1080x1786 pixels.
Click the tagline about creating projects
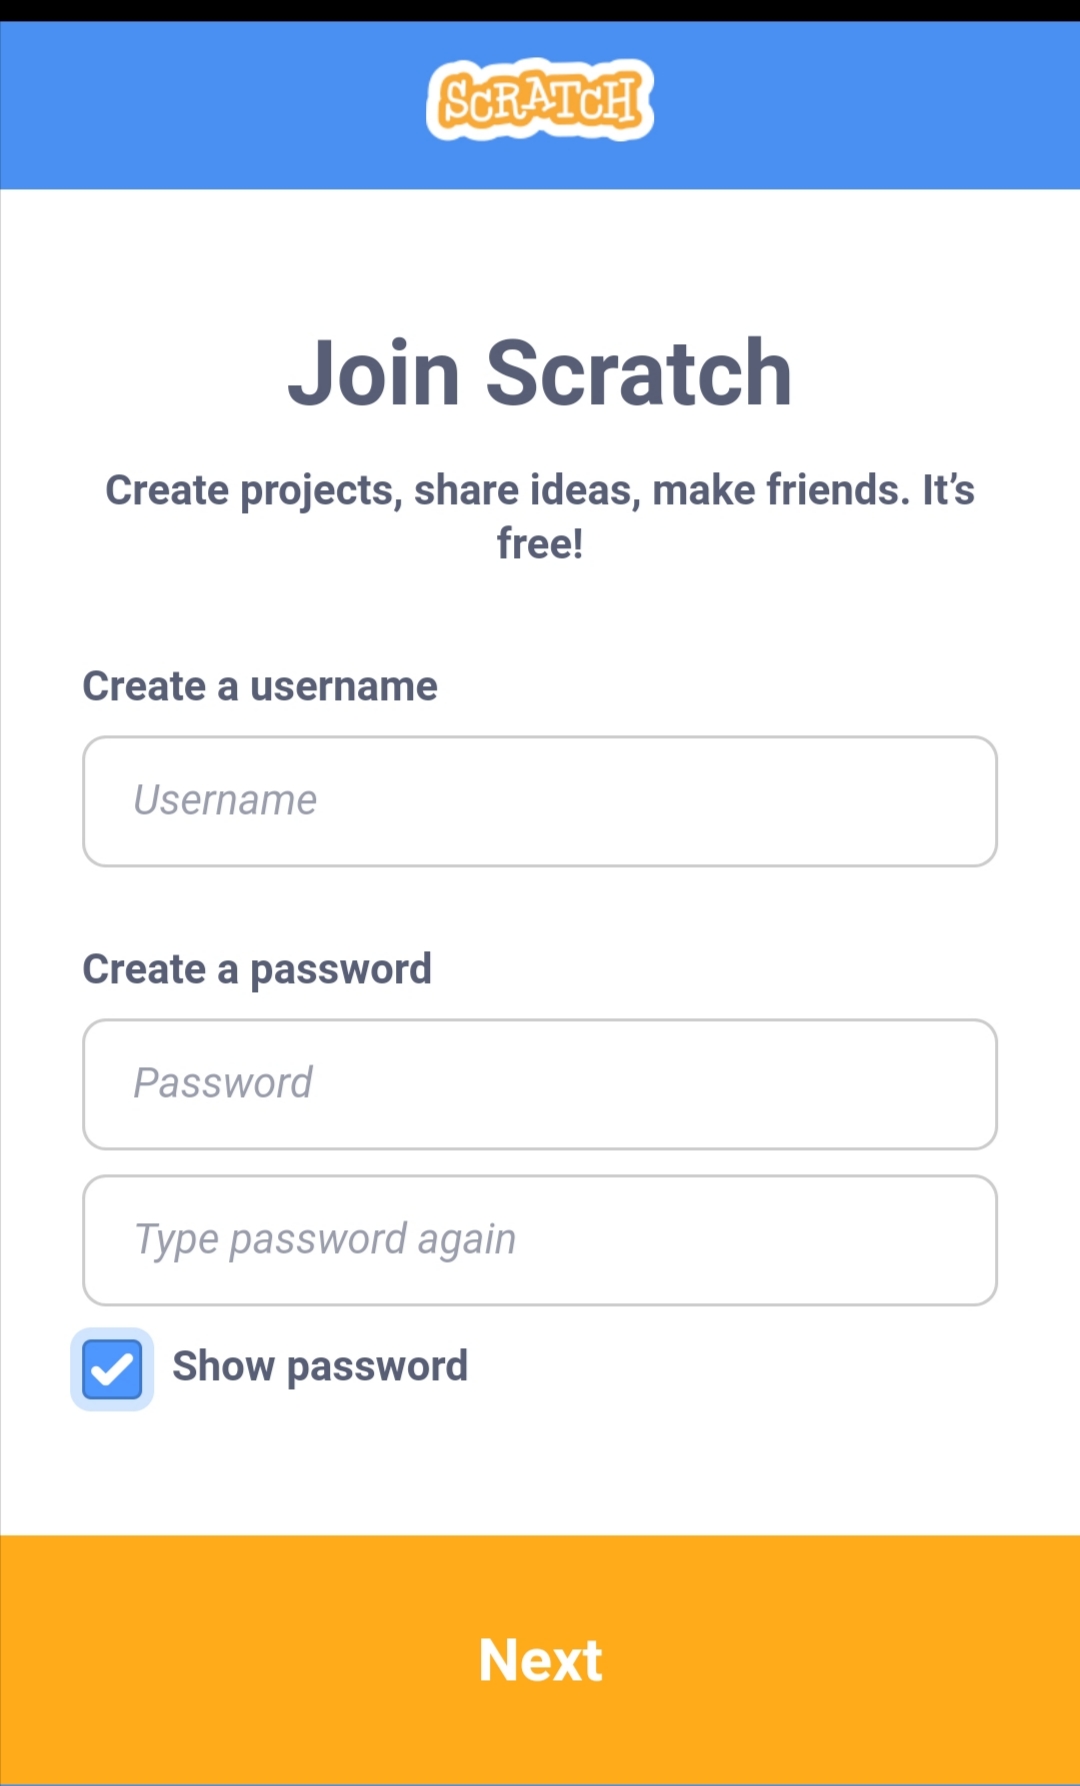(x=540, y=516)
